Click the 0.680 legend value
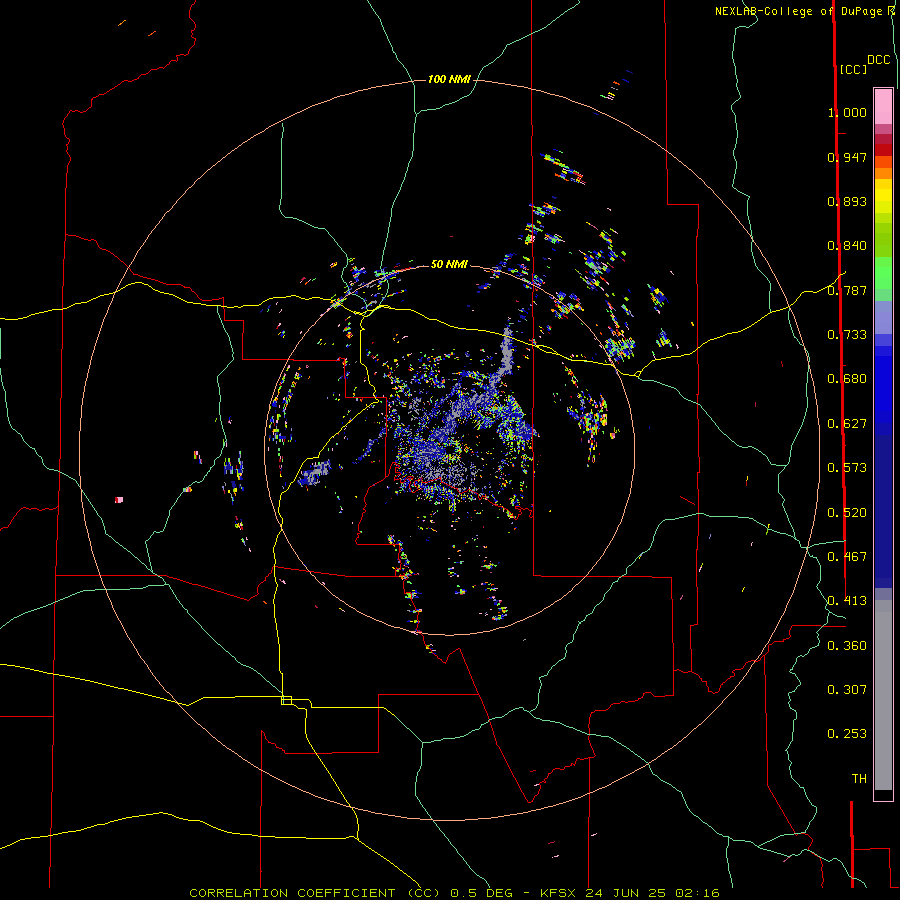 (847, 379)
